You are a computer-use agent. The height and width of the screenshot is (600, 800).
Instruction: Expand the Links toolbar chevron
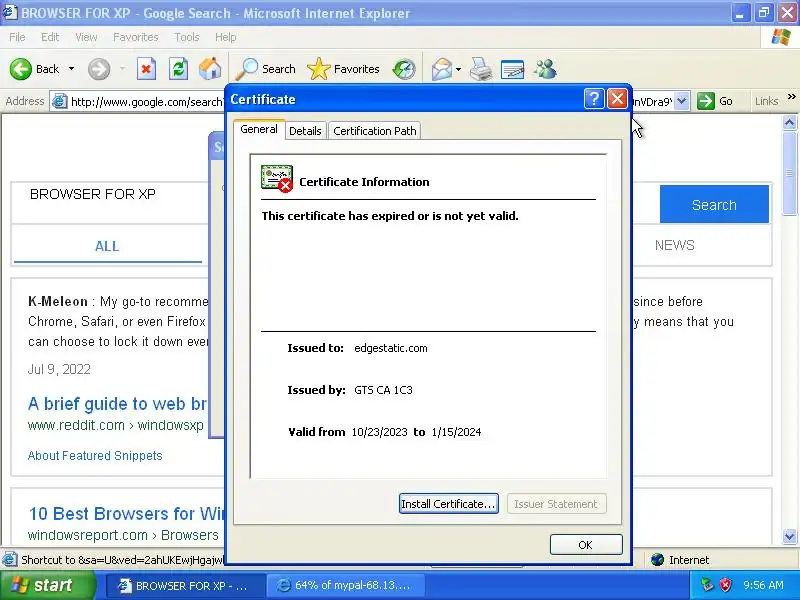[791, 96]
